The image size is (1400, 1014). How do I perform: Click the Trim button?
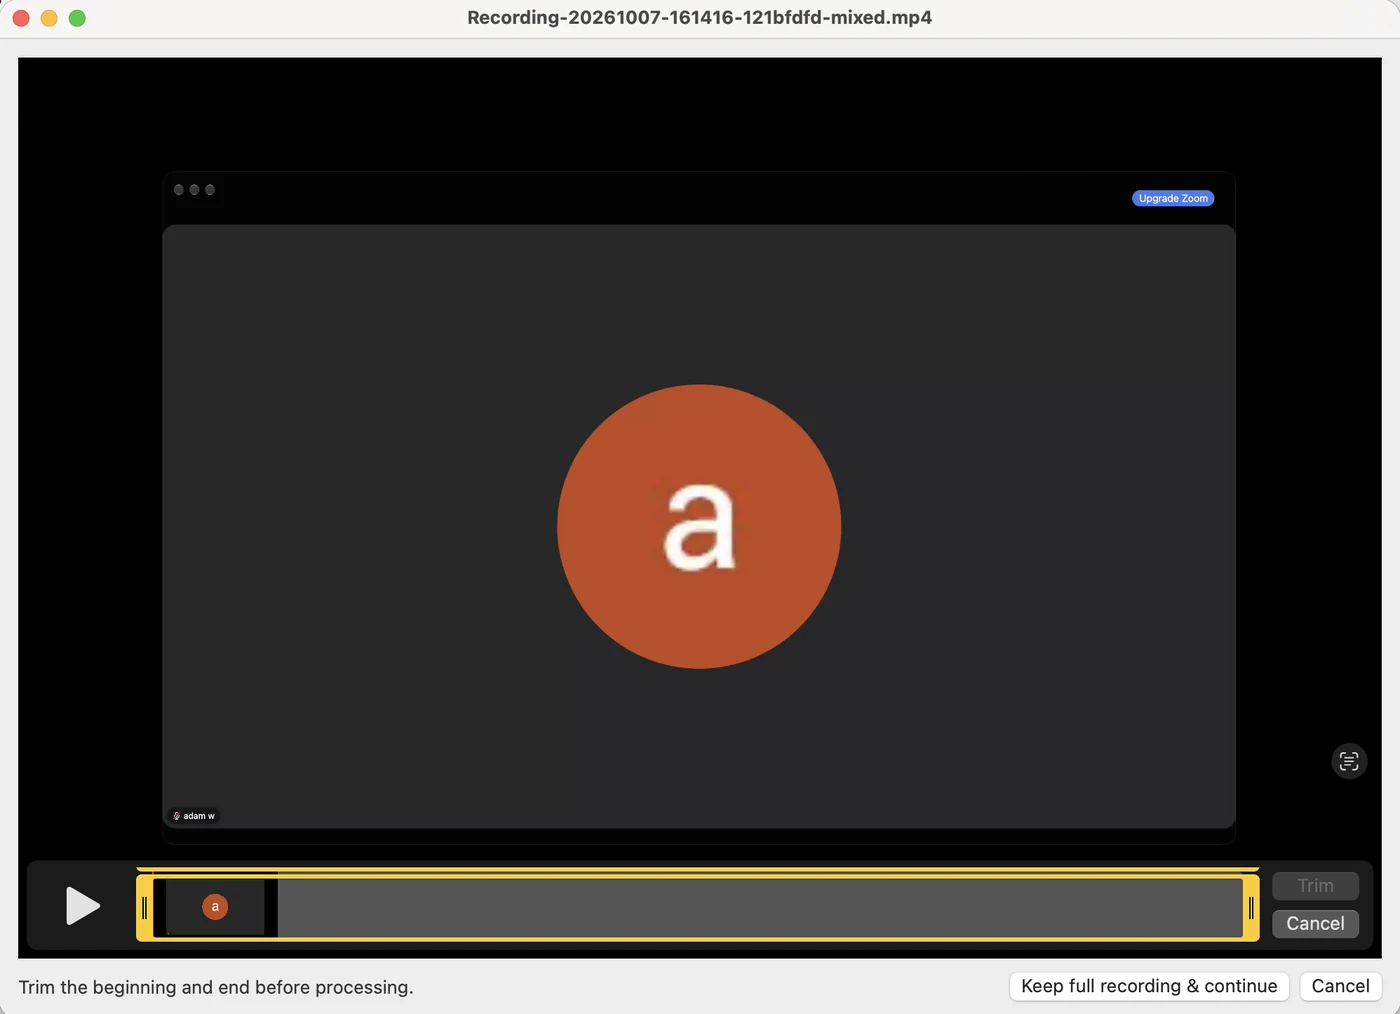point(1315,886)
